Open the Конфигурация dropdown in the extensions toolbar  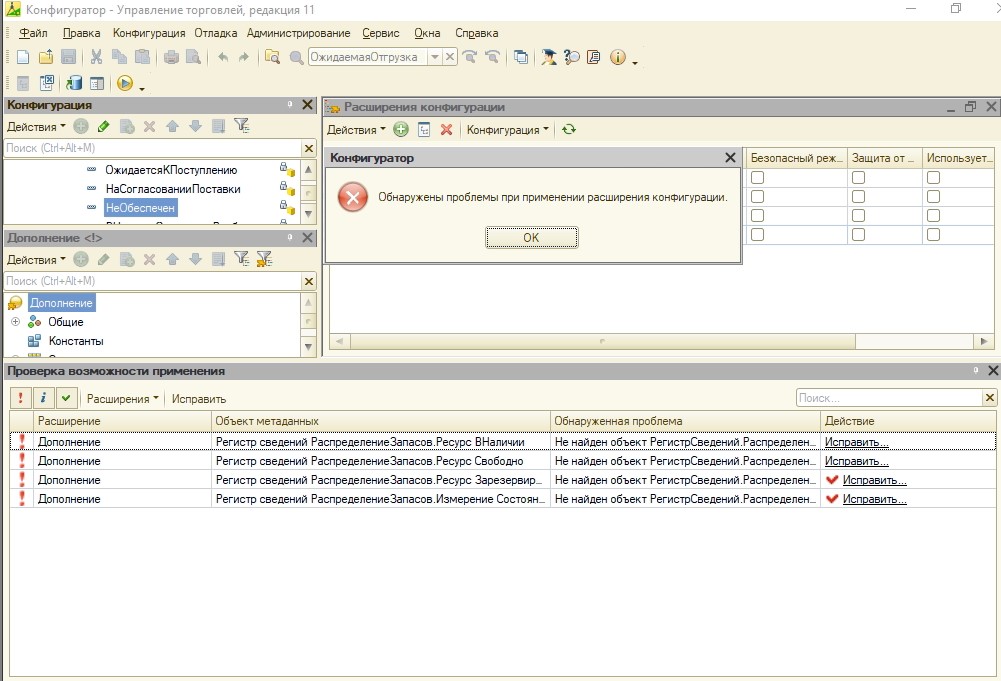(508, 130)
